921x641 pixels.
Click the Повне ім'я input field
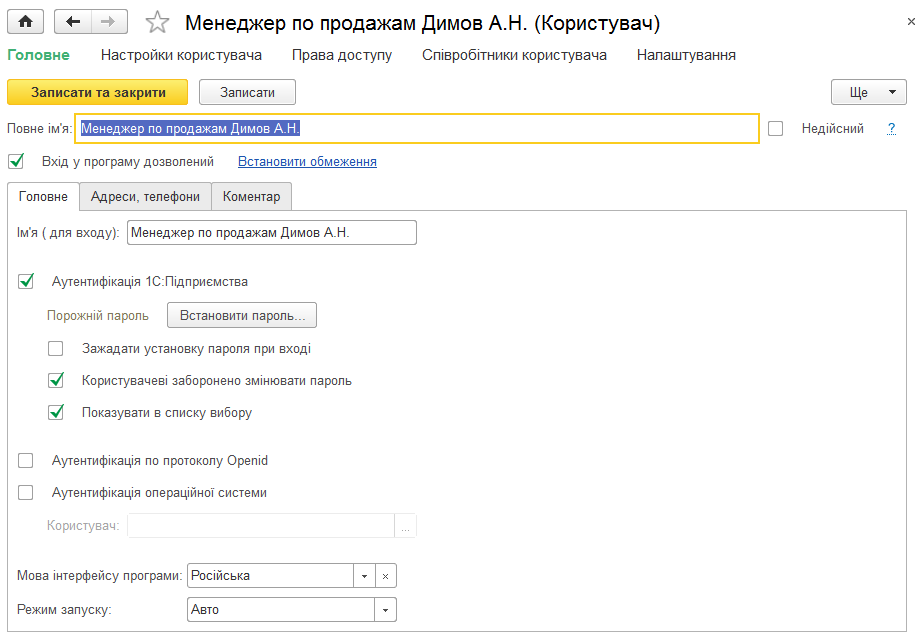point(417,129)
